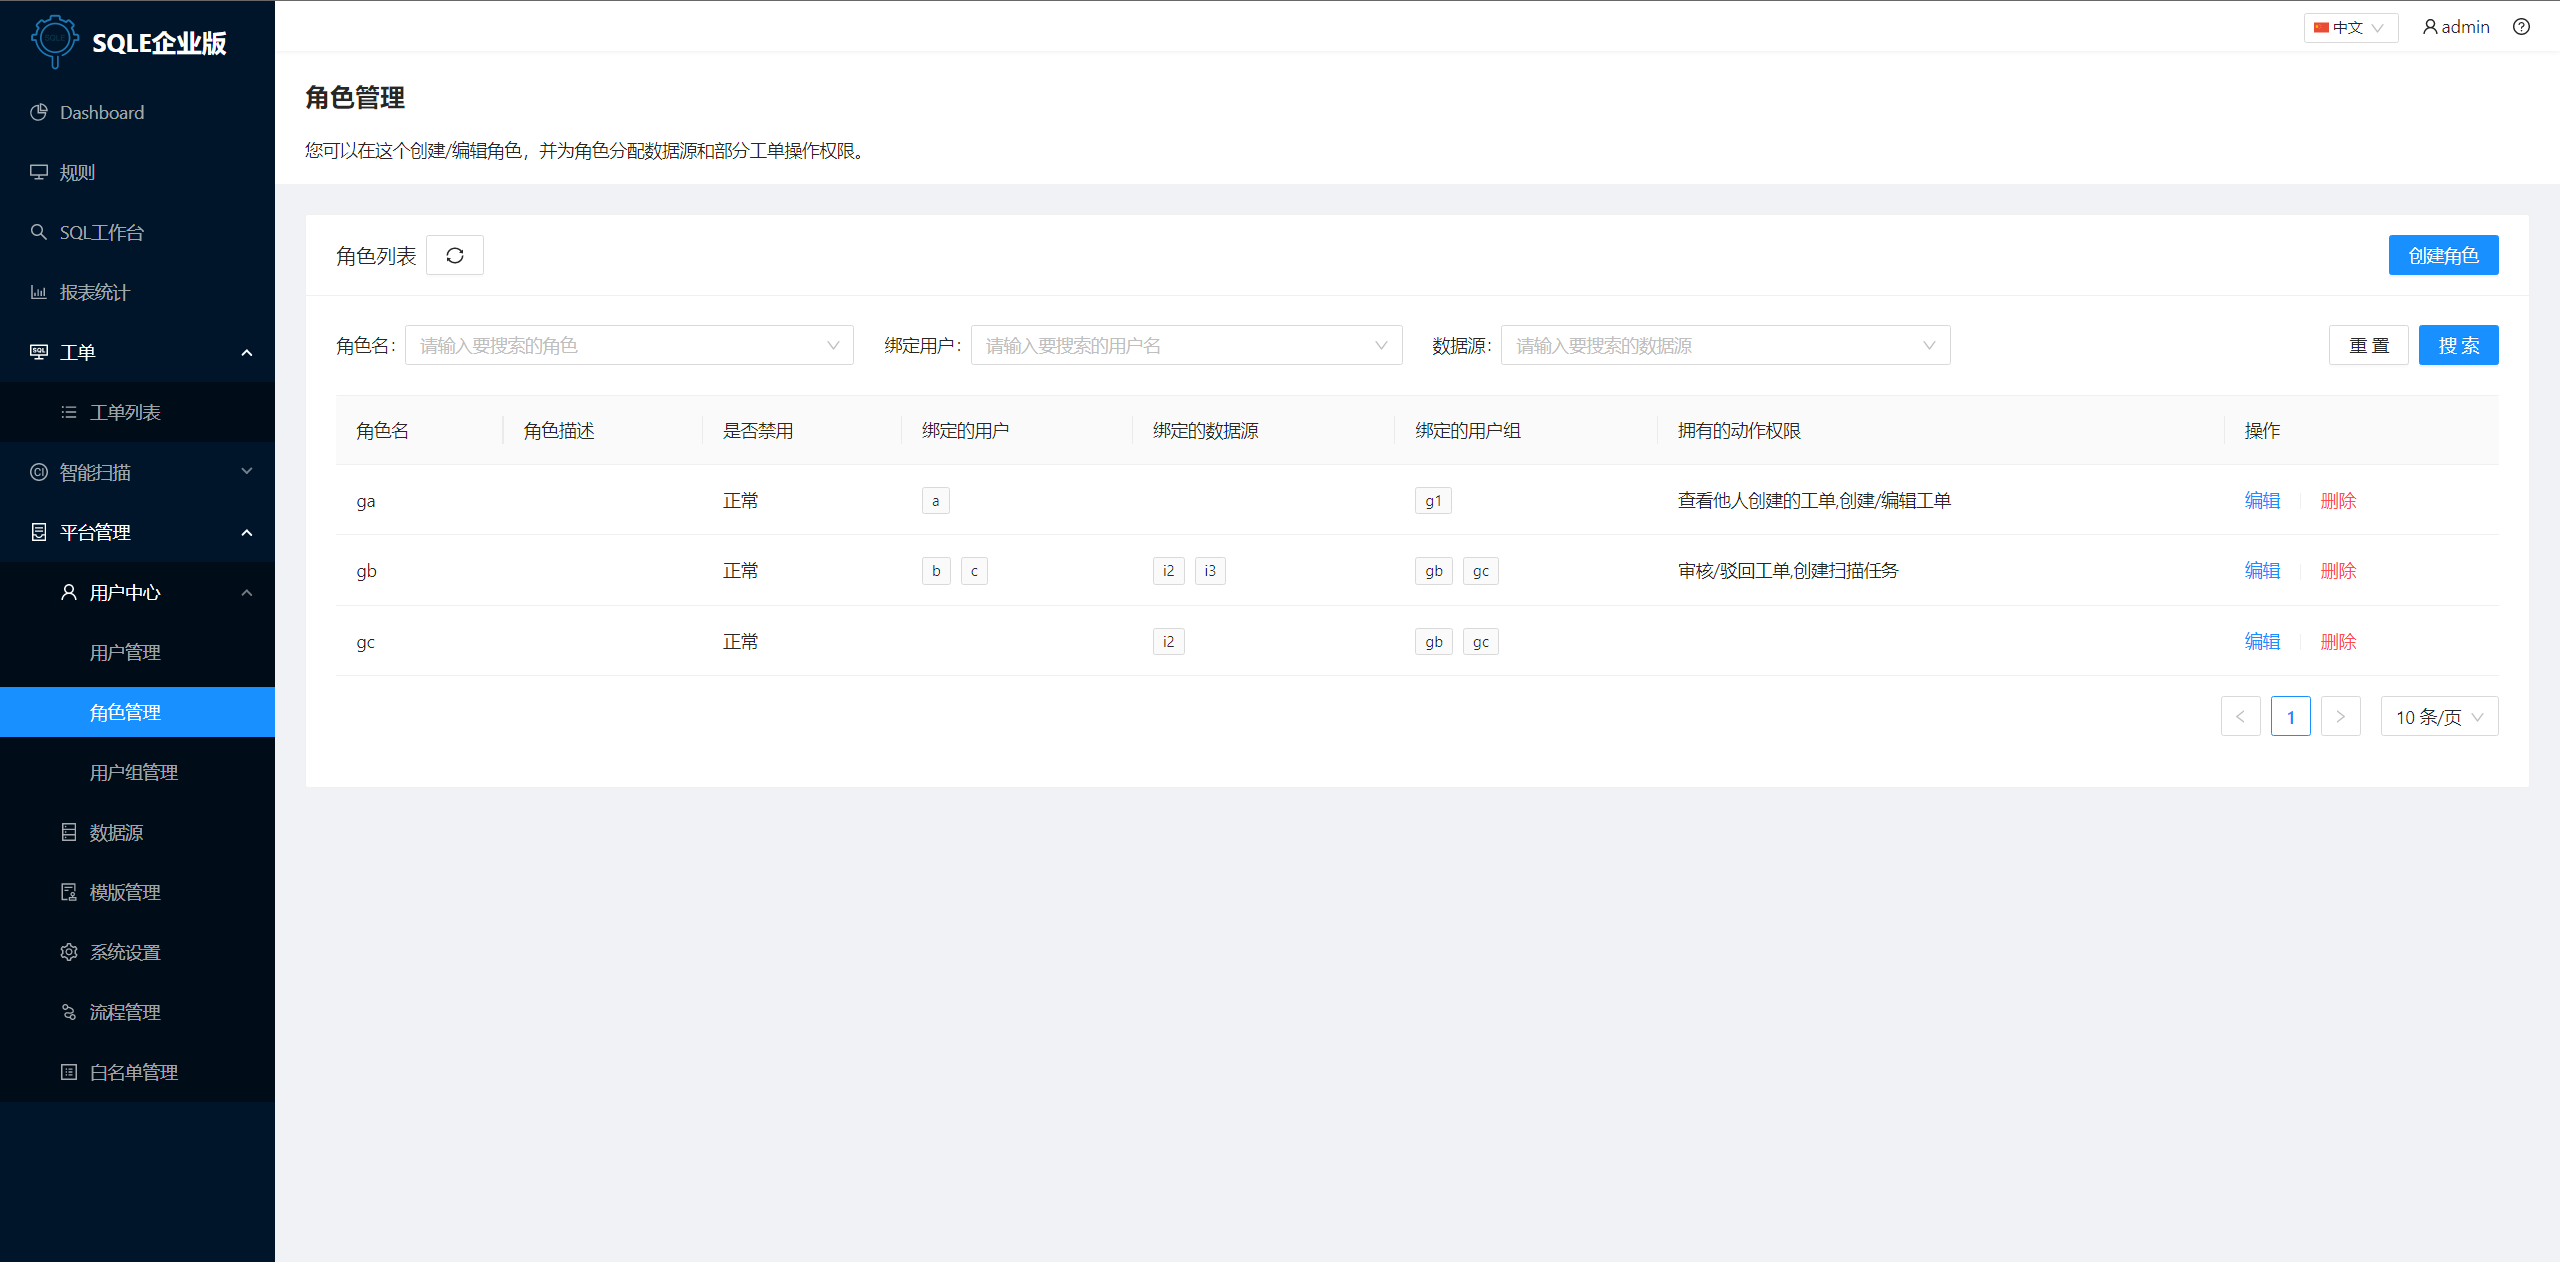The image size is (2560, 1262).
Task: Click the 用户中心 person icon
Action: pos(69,592)
